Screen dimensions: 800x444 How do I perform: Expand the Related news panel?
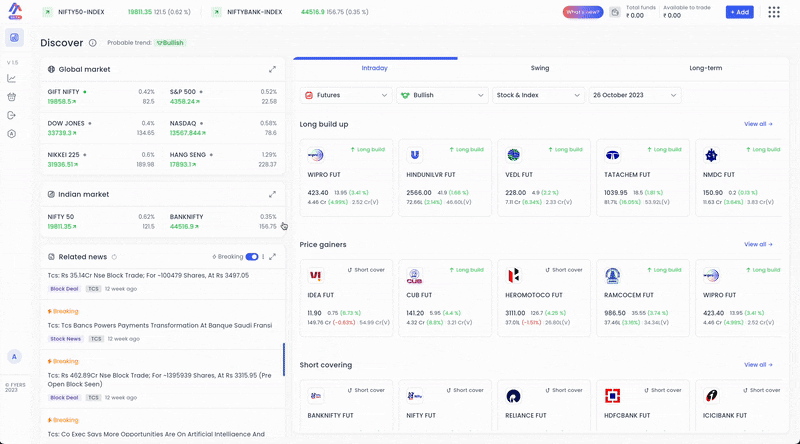[272, 257]
